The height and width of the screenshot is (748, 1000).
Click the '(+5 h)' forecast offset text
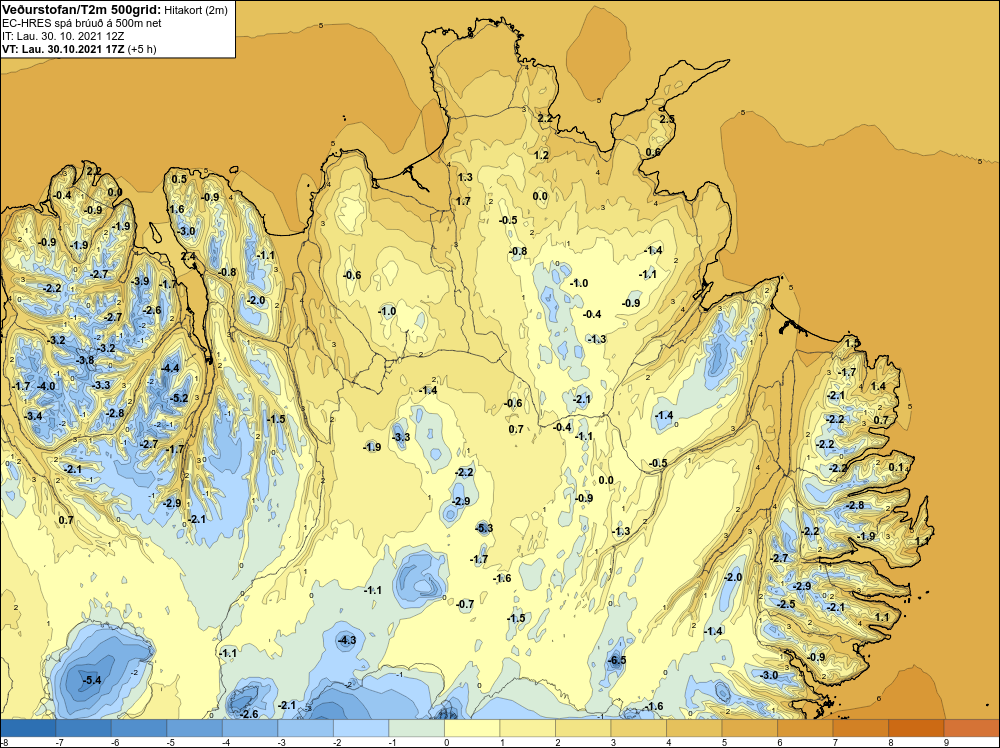click(x=142, y=49)
